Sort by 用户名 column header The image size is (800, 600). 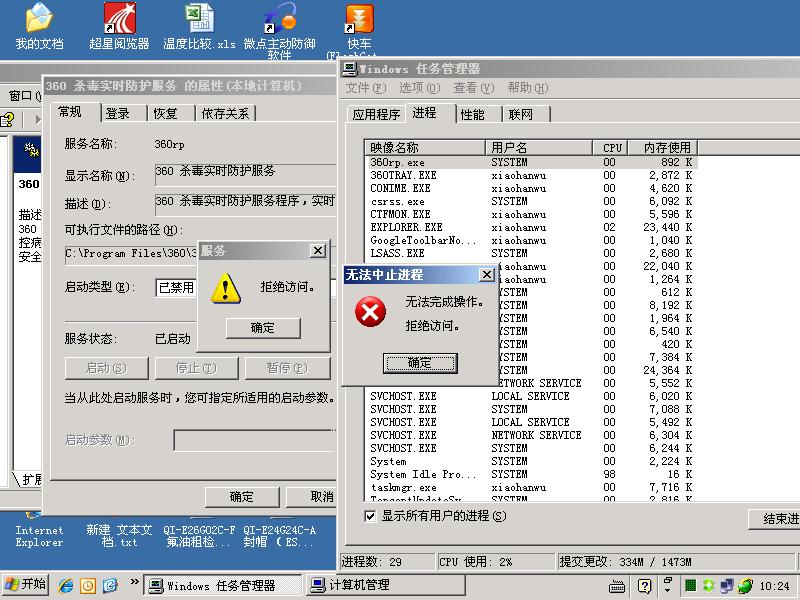tap(539, 147)
